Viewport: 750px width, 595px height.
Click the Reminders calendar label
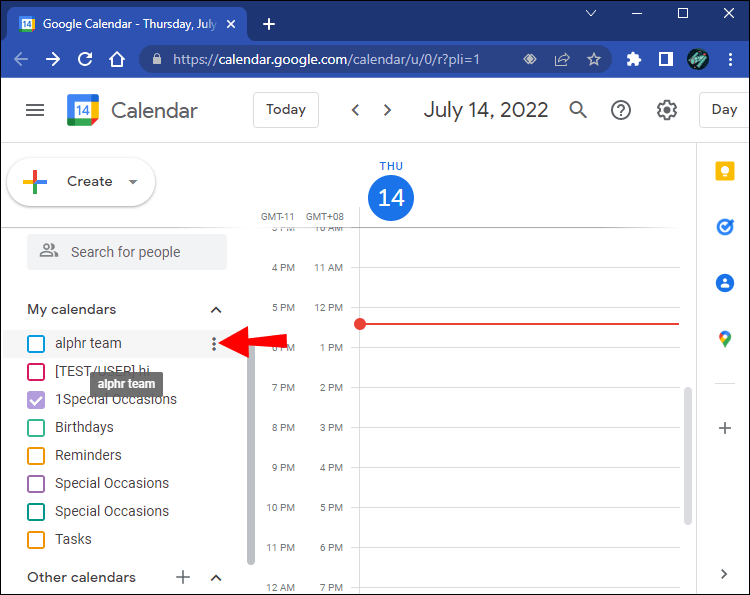tap(88, 455)
